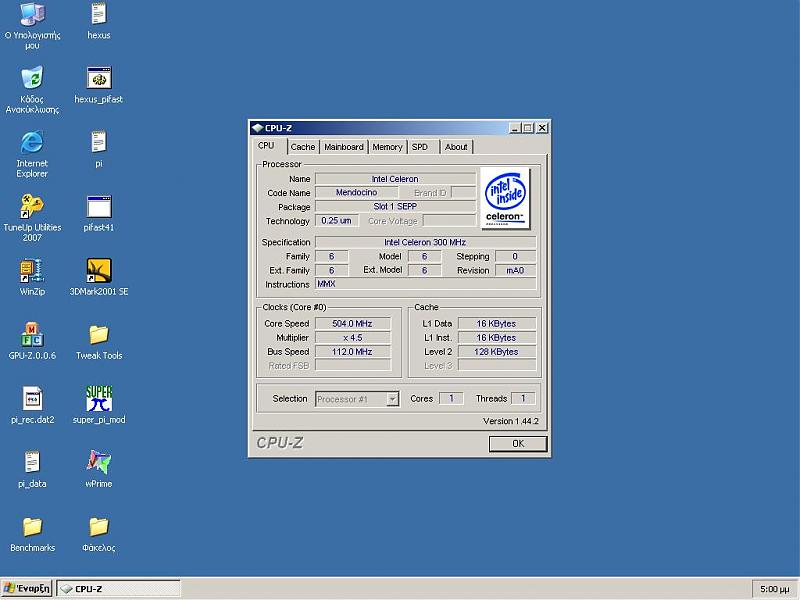Click the Revision value mA0

click(515, 270)
